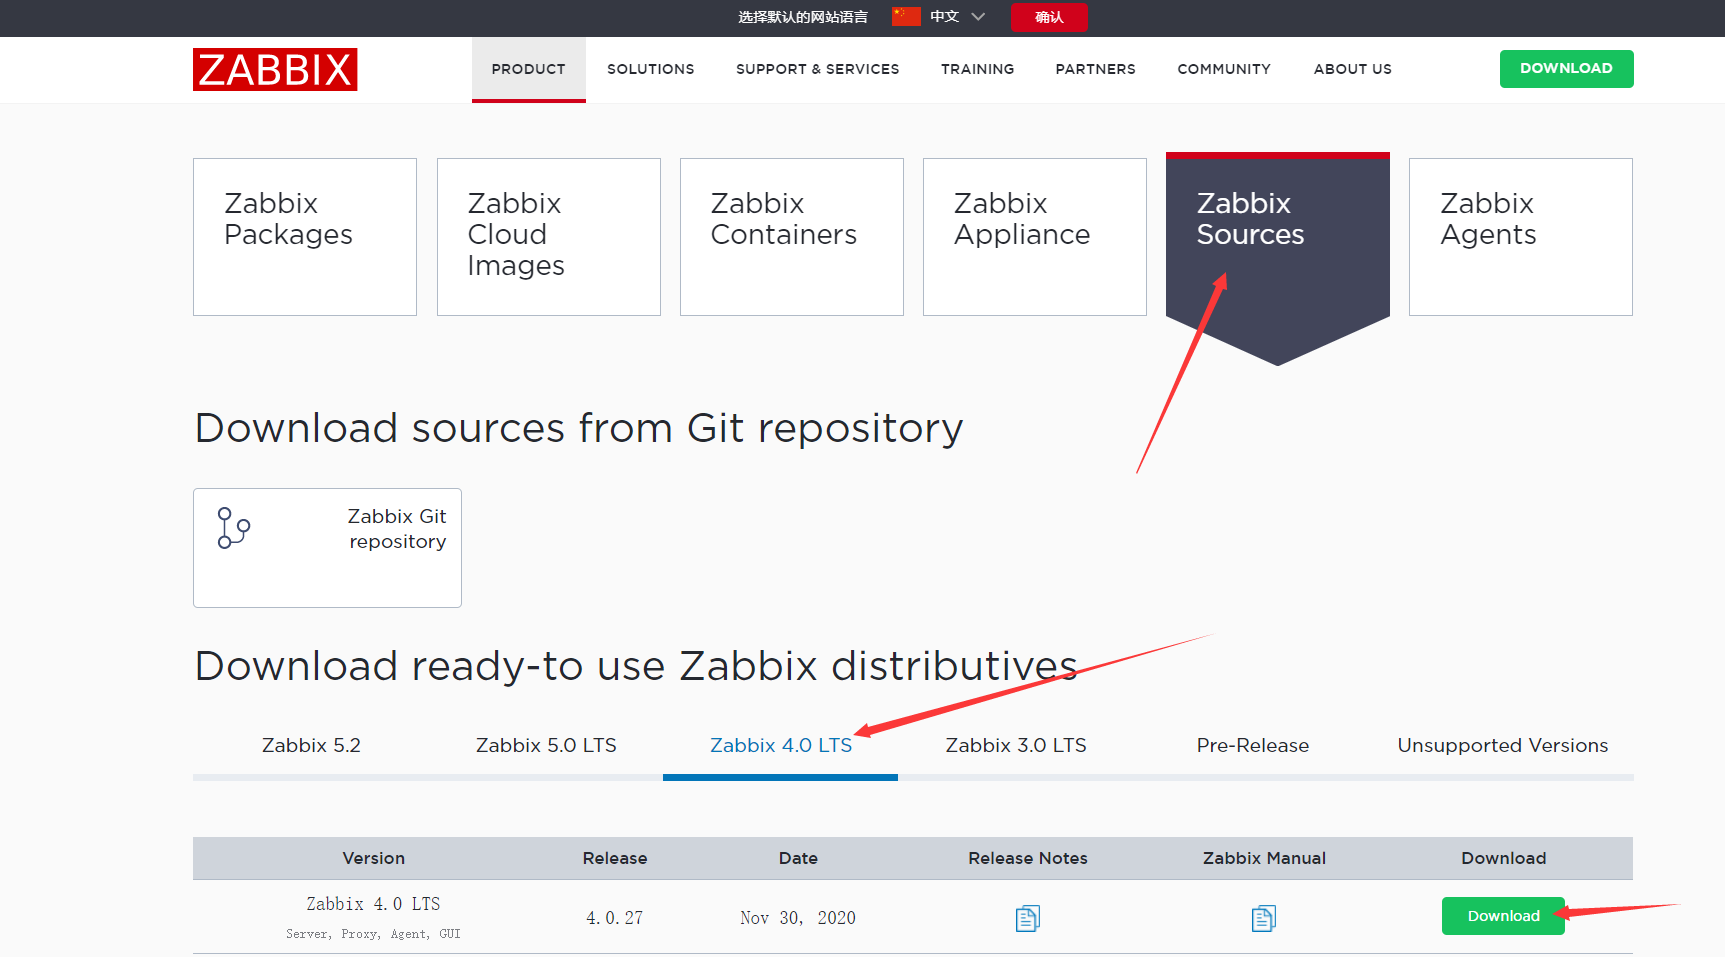Download Zabbix 4.0 LTS with green button
Image resolution: width=1725 pixels, height=957 pixels.
(x=1503, y=916)
